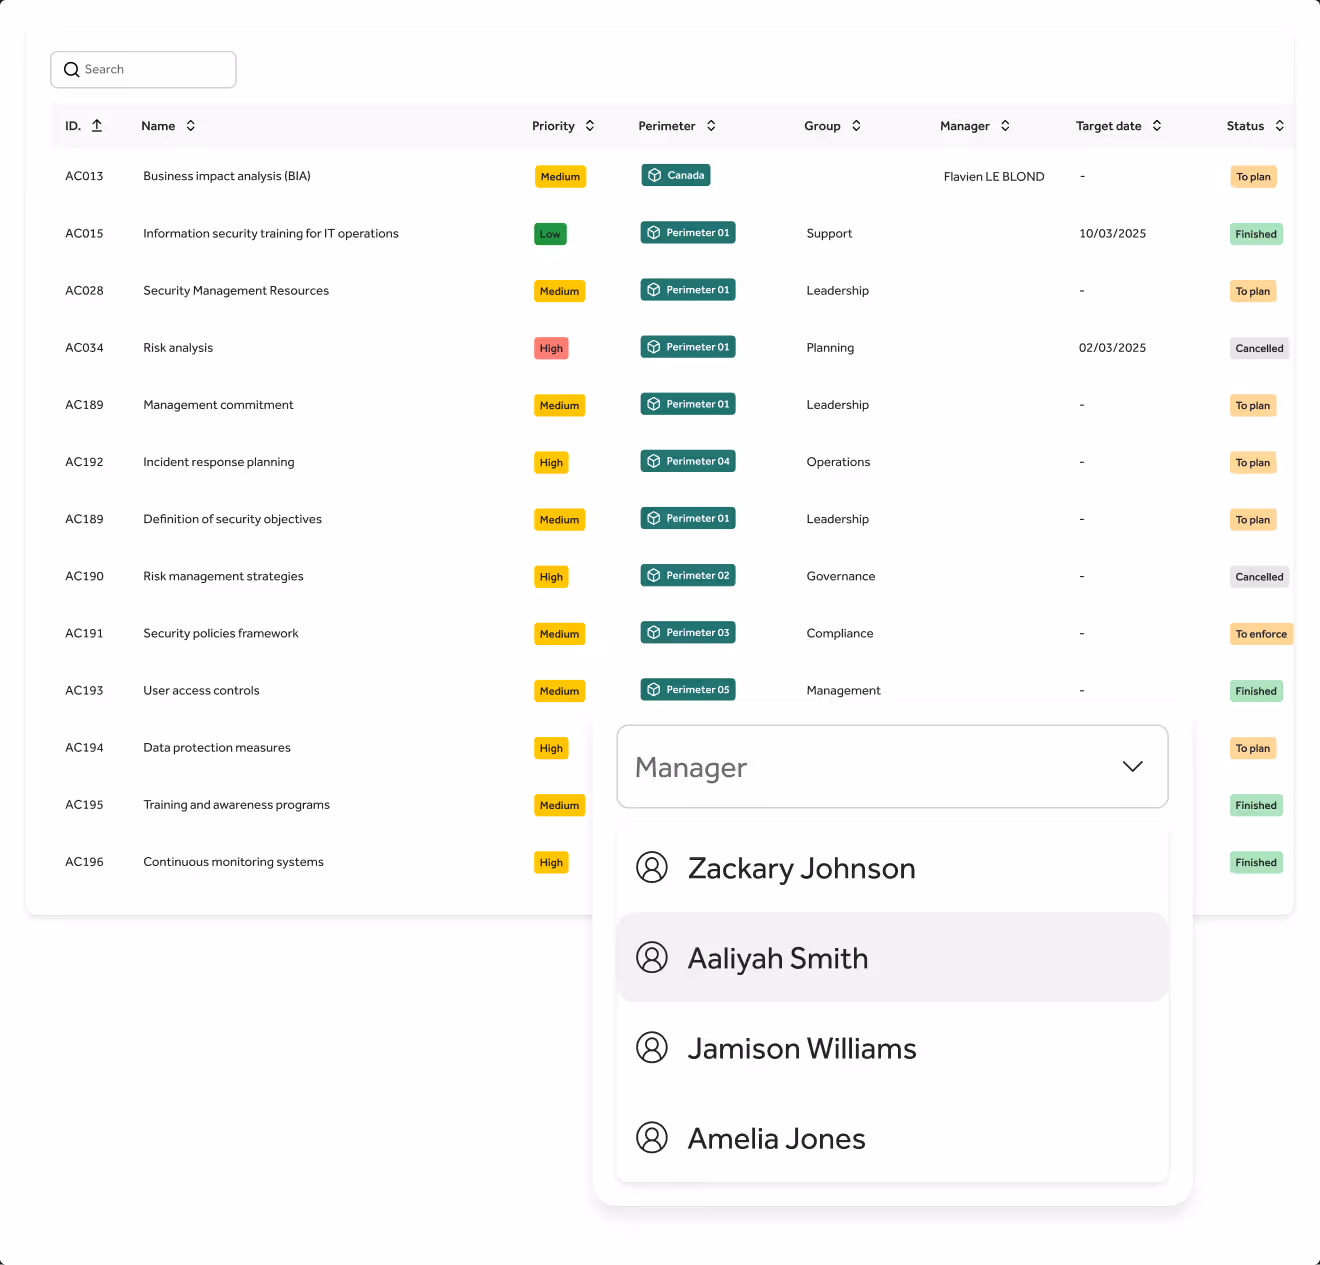1320x1265 pixels.
Task: Select Jamison Williams from the manager list
Action: click(x=801, y=1048)
